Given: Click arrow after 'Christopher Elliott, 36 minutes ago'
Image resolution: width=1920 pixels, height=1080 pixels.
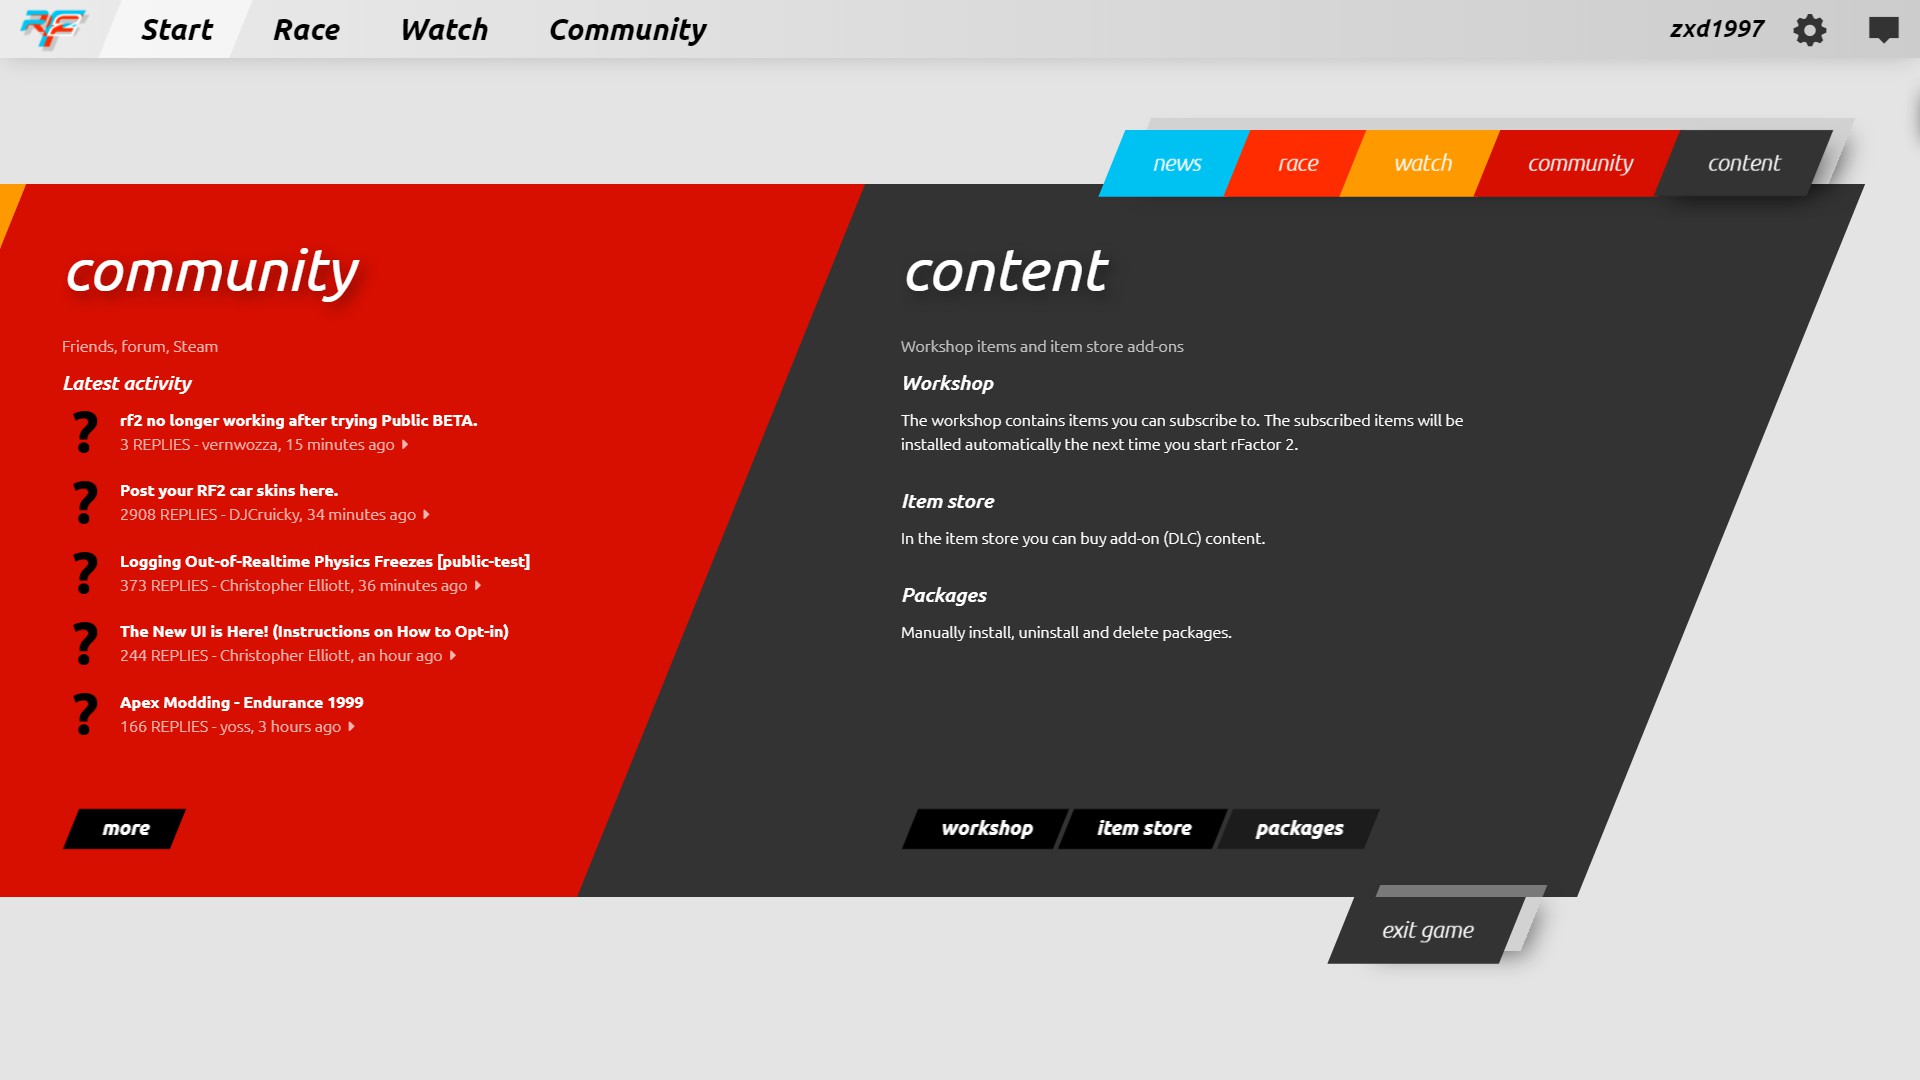Looking at the screenshot, I should pos(478,586).
